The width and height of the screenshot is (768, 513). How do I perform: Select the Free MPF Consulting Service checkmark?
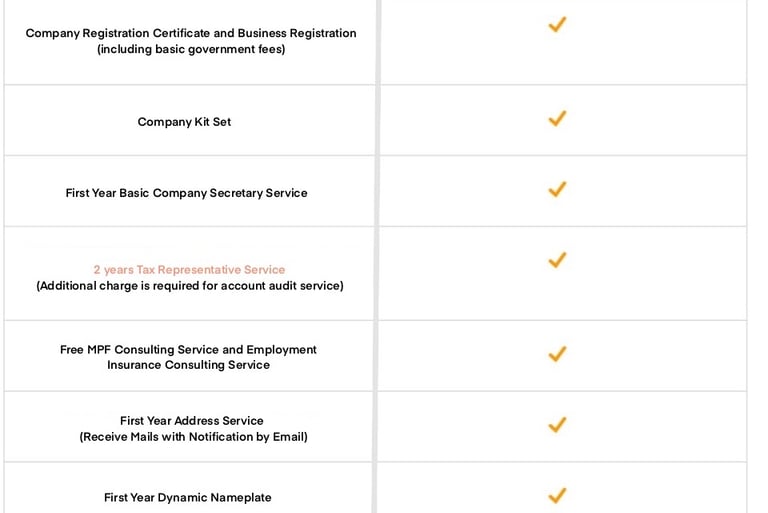557,354
